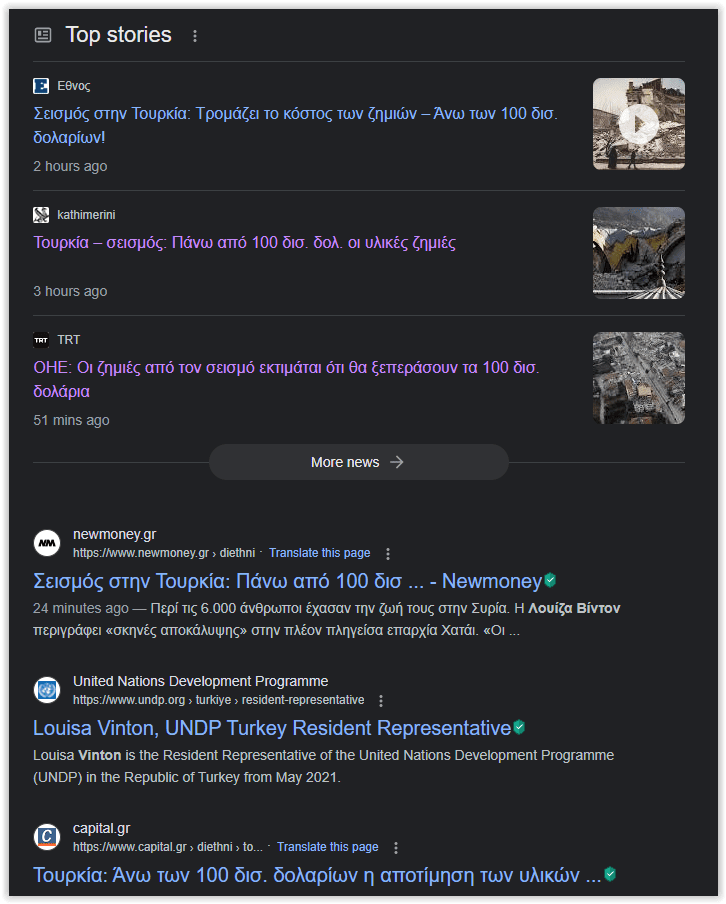The width and height of the screenshot is (726, 904).
Task: Click the kathimerini source favicon
Action: click(x=41, y=215)
